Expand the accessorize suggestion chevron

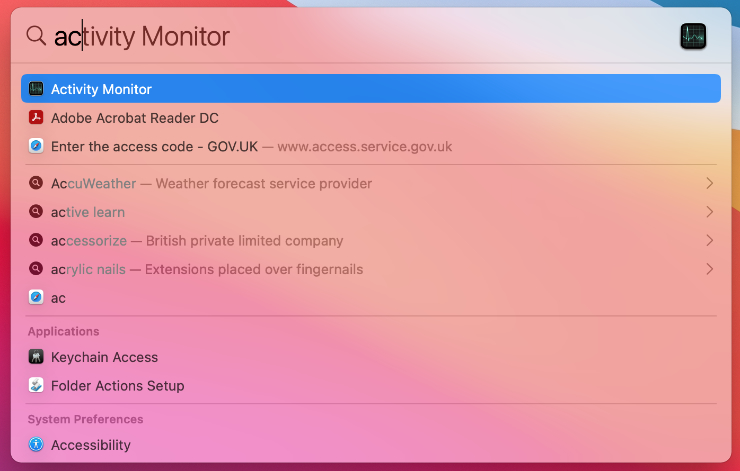pos(709,241)
